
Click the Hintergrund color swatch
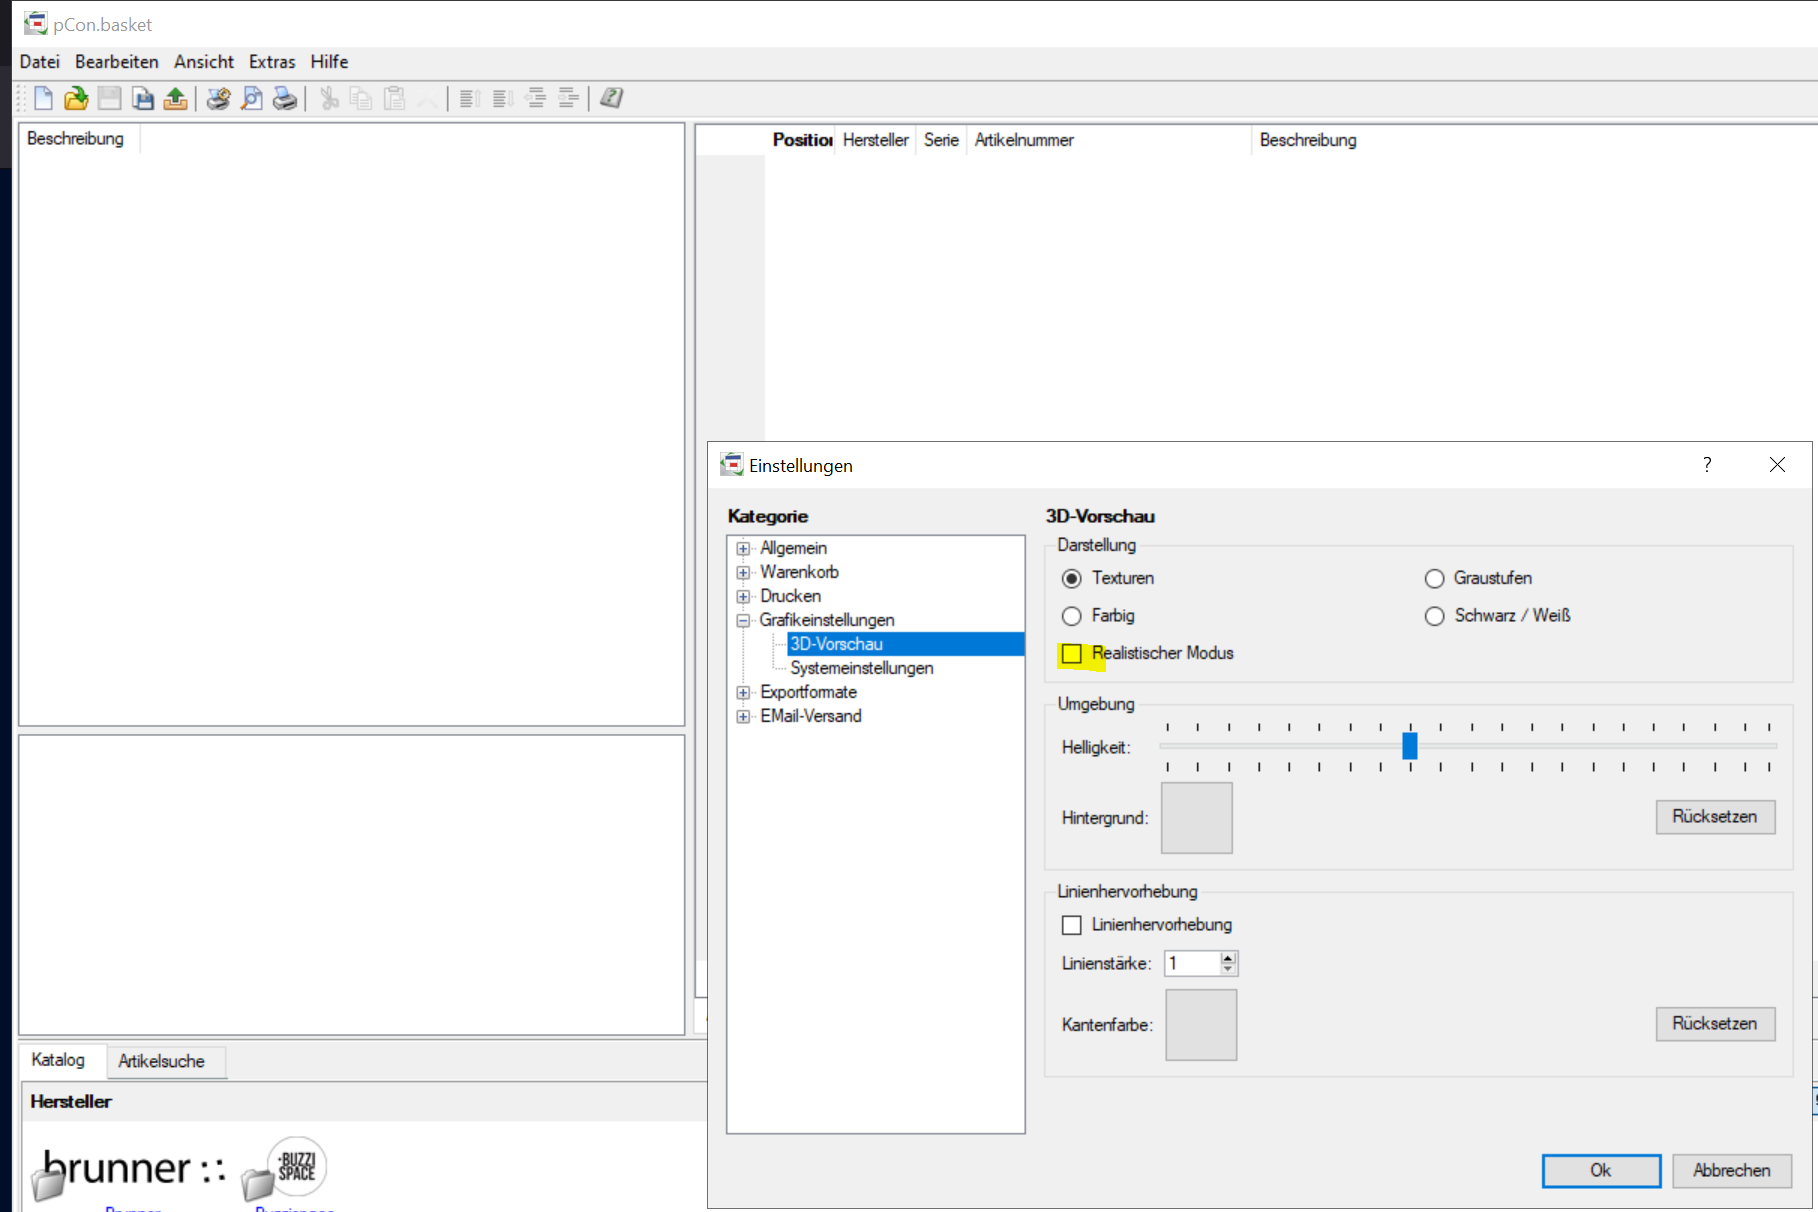pos(1196,818)
